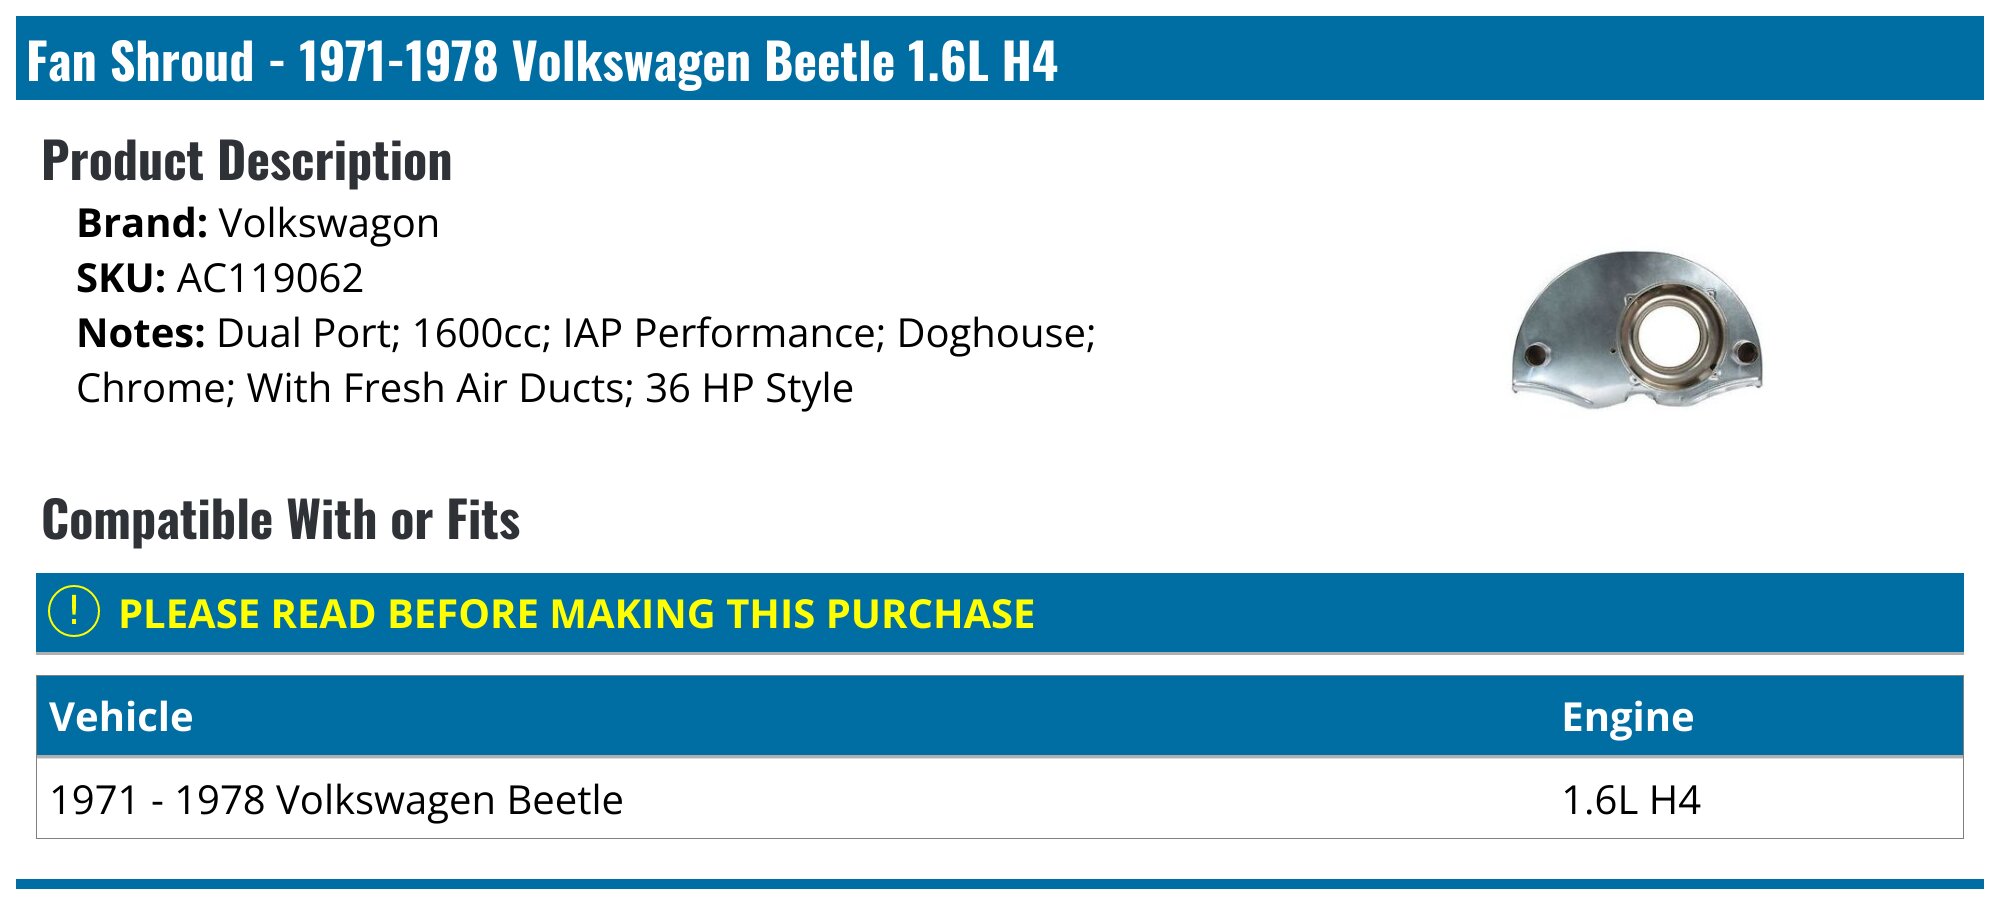The image size is (2000, 905).
Task: Click the Volkswagon brand value
Action: pos(329,223)
